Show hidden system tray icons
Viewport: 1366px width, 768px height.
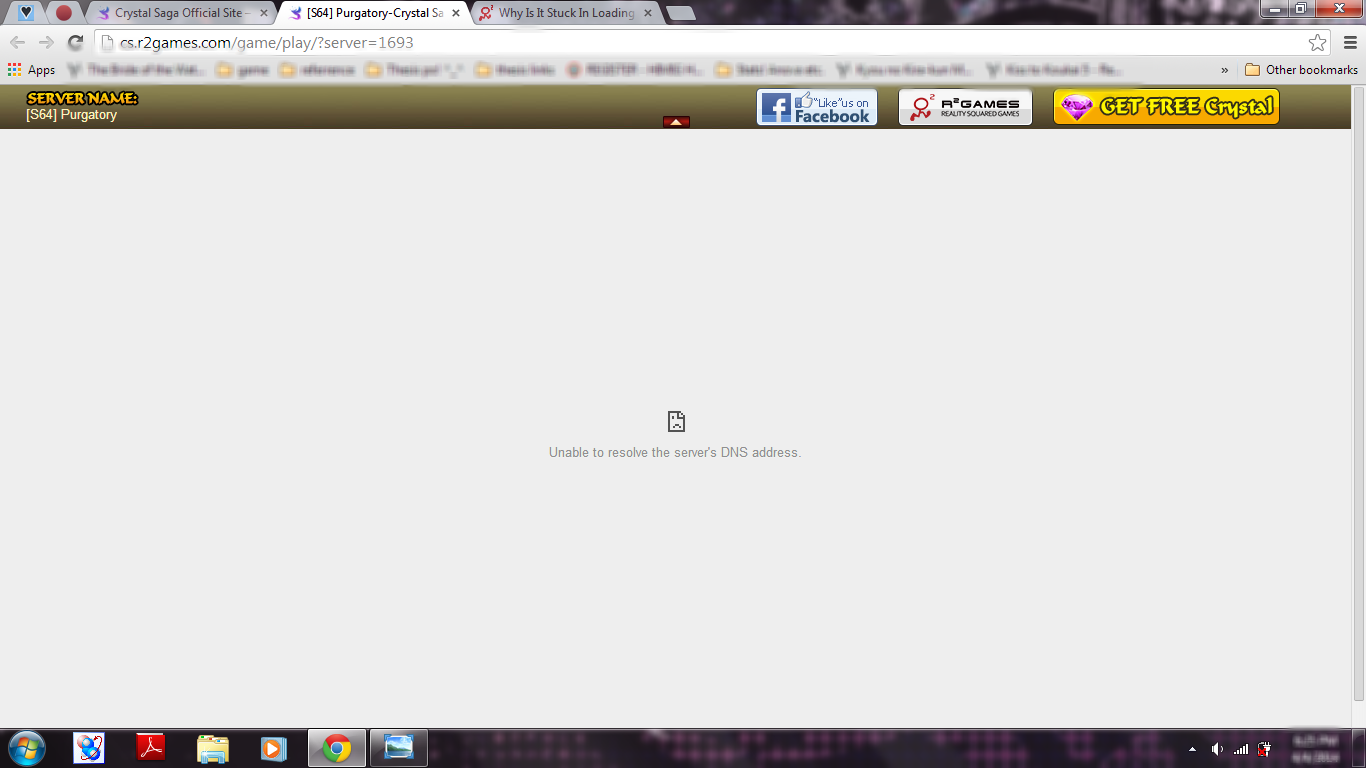coord(1192,749)
